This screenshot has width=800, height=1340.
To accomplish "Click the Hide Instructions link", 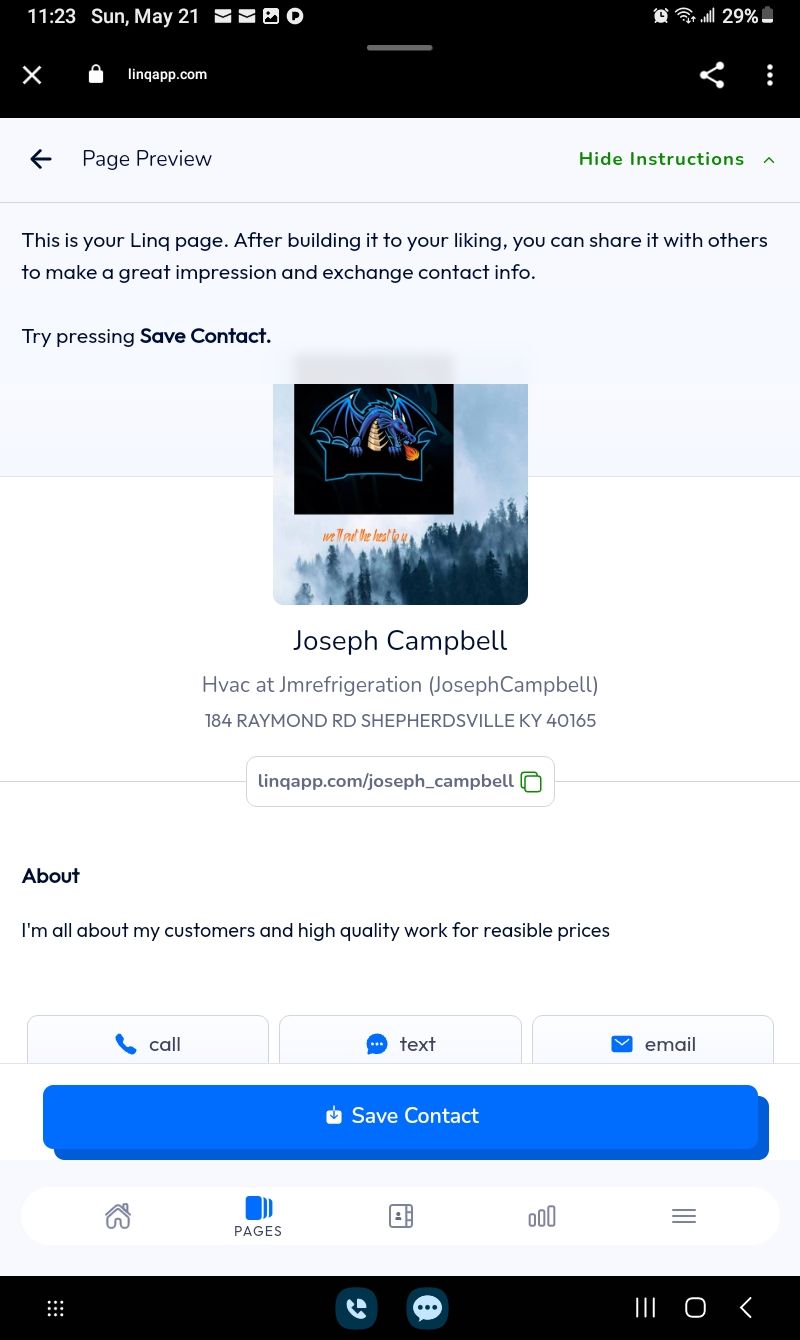I will [661, 159].
